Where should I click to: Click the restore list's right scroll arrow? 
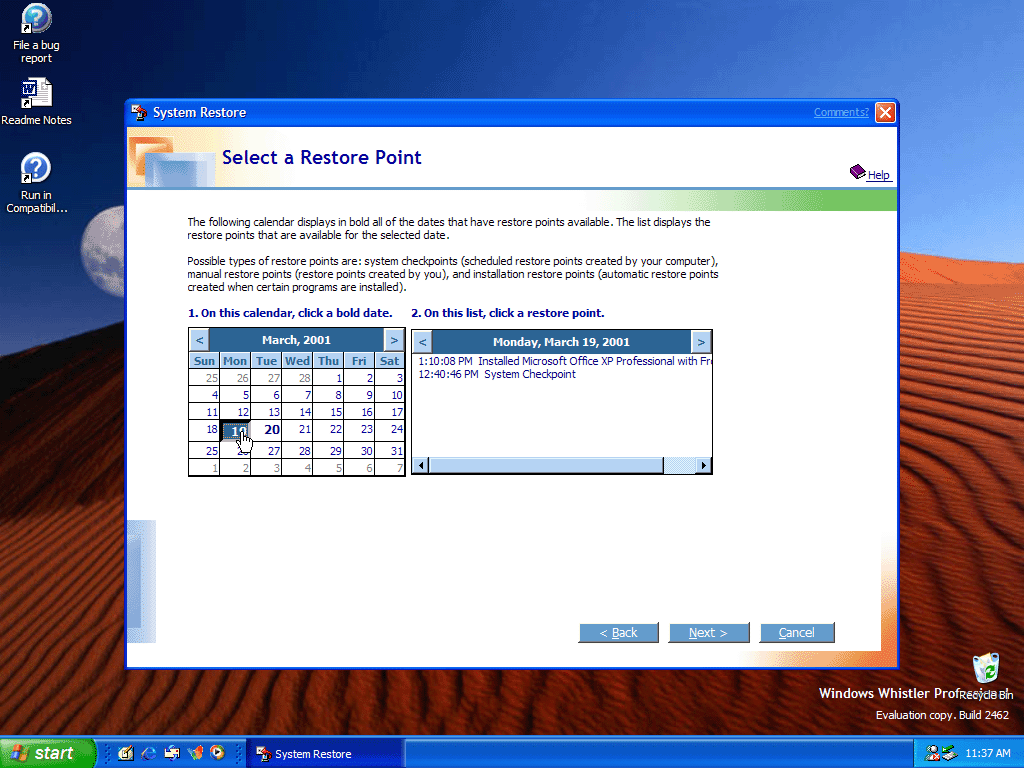pos(703,466)
